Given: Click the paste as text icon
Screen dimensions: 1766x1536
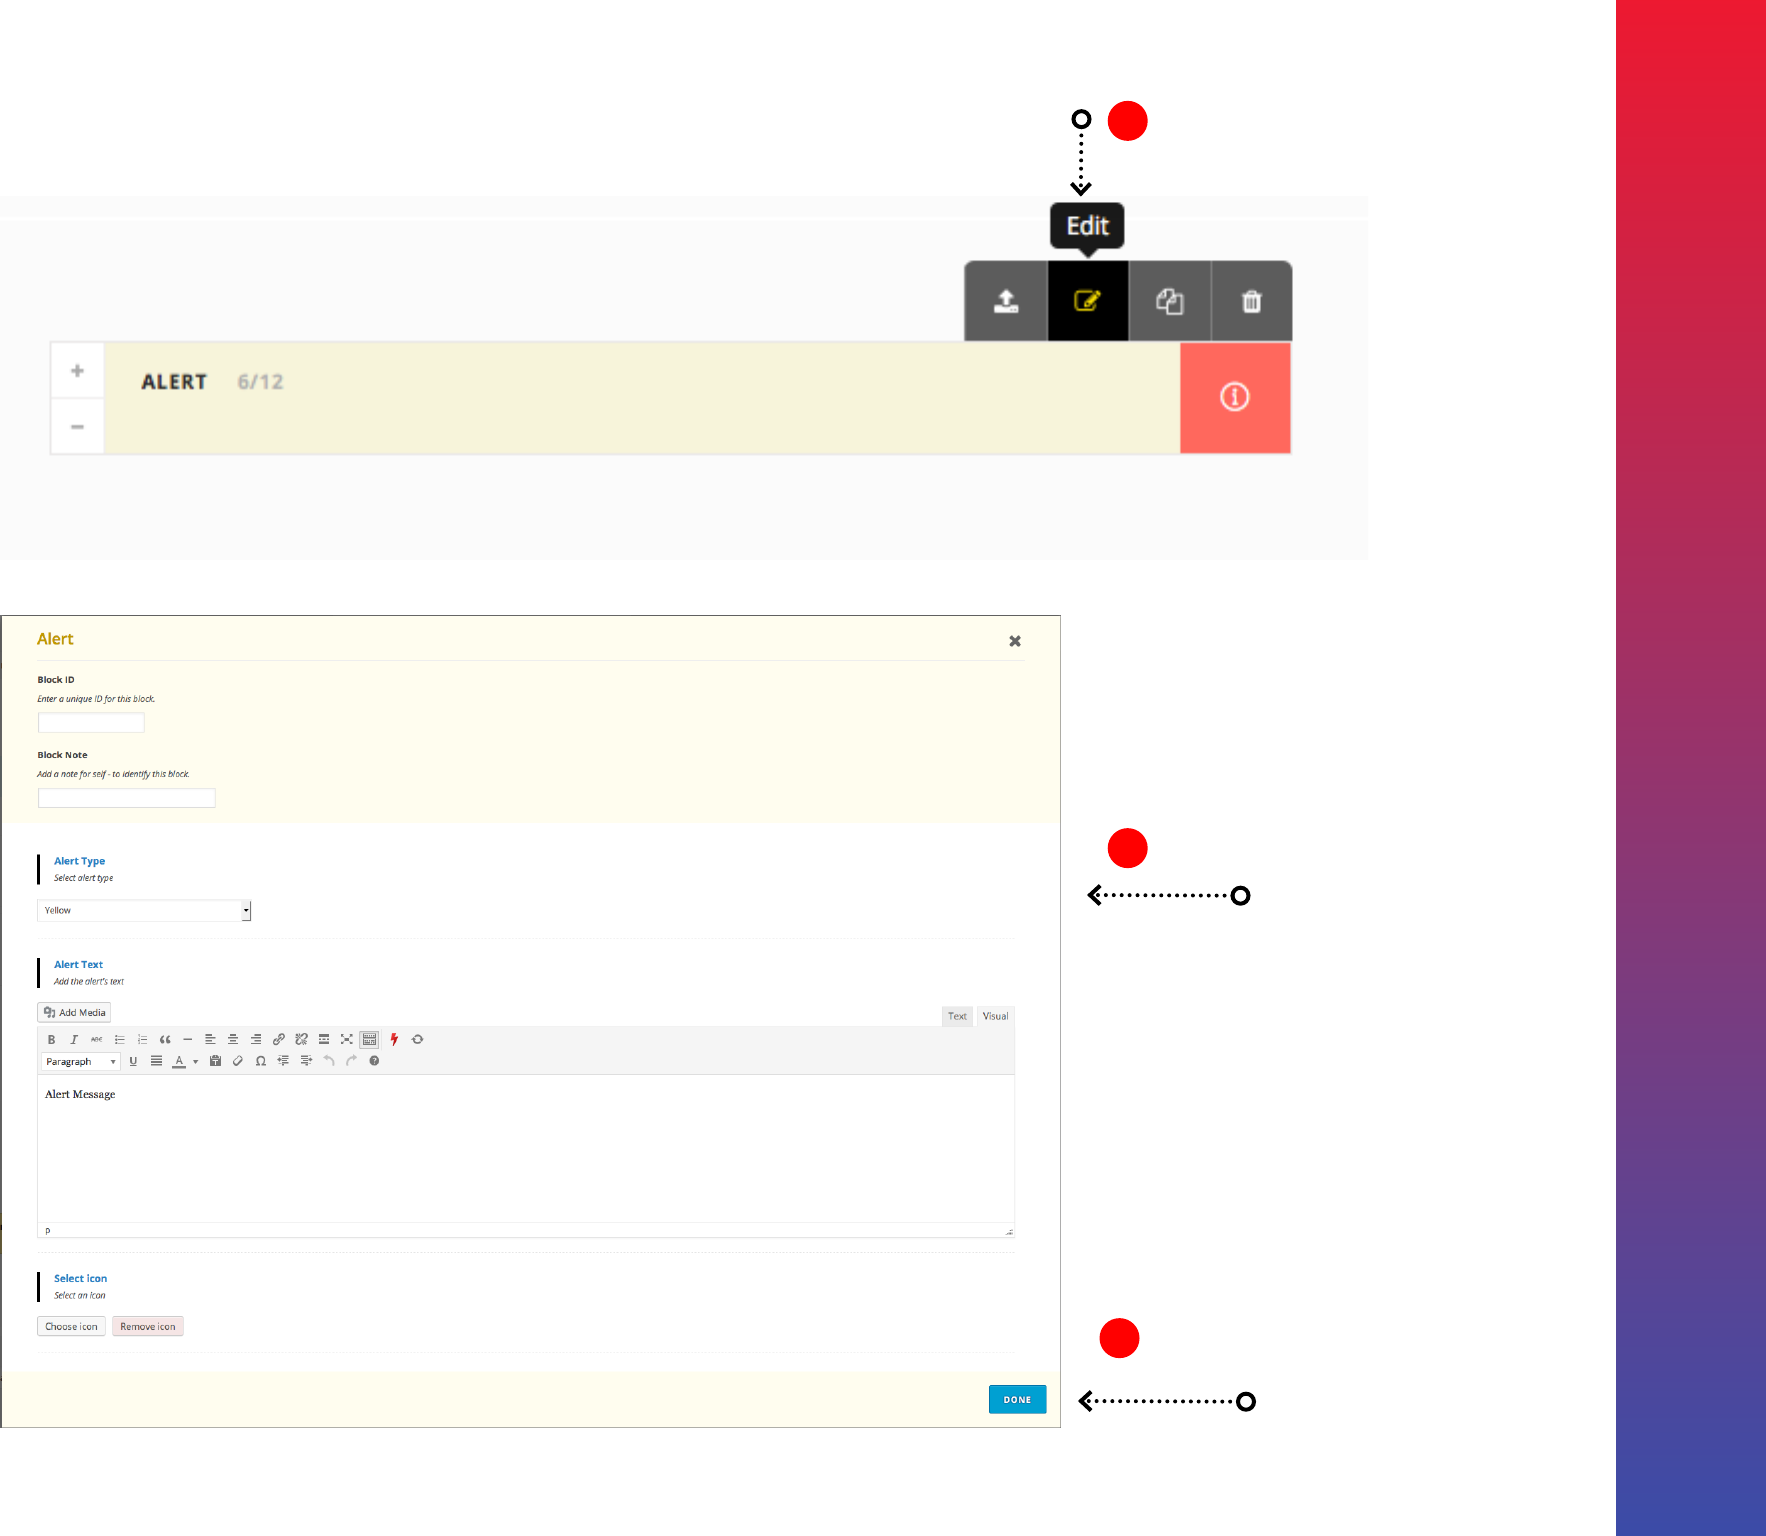Looking at the screenshot, I should point(215,1061).
